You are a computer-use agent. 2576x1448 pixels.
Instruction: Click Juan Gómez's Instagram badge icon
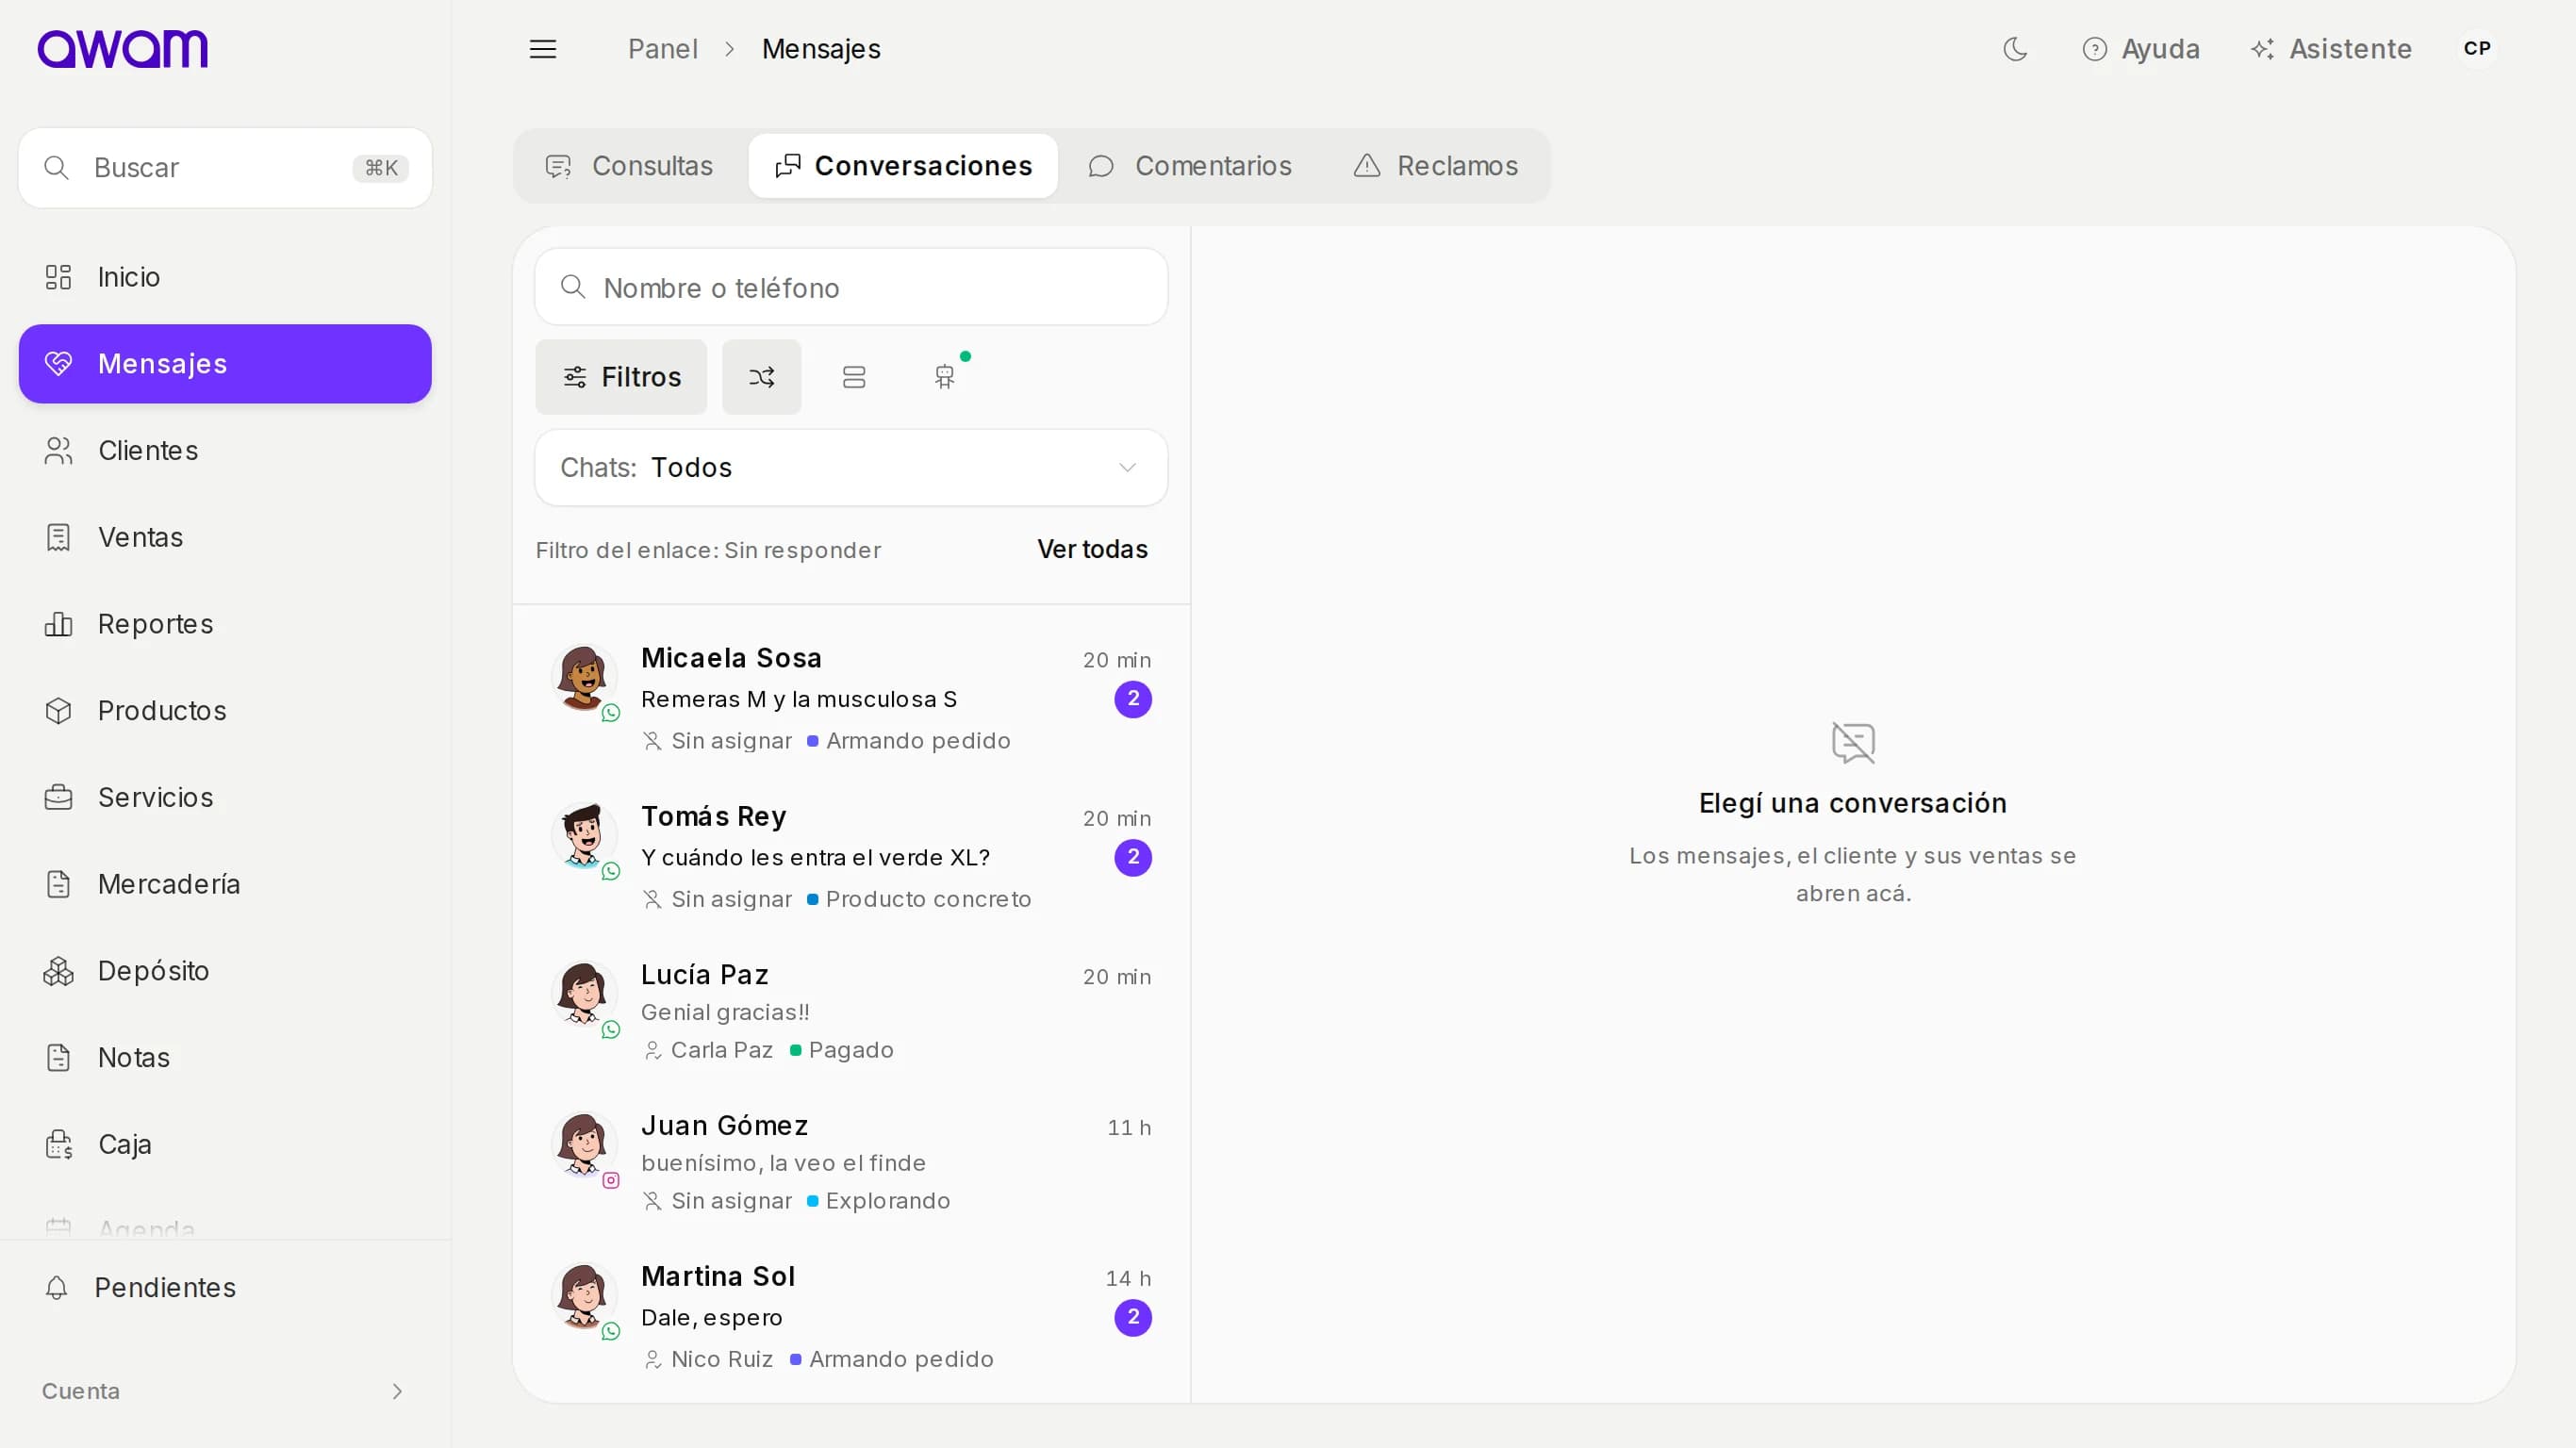611,1180
